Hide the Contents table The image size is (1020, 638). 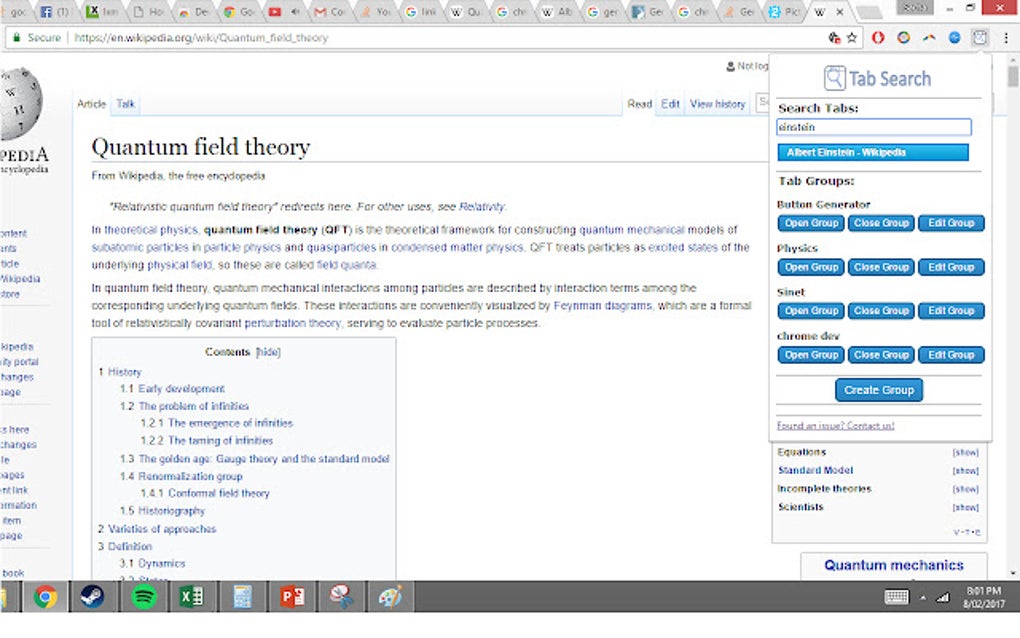click(268, 352)
